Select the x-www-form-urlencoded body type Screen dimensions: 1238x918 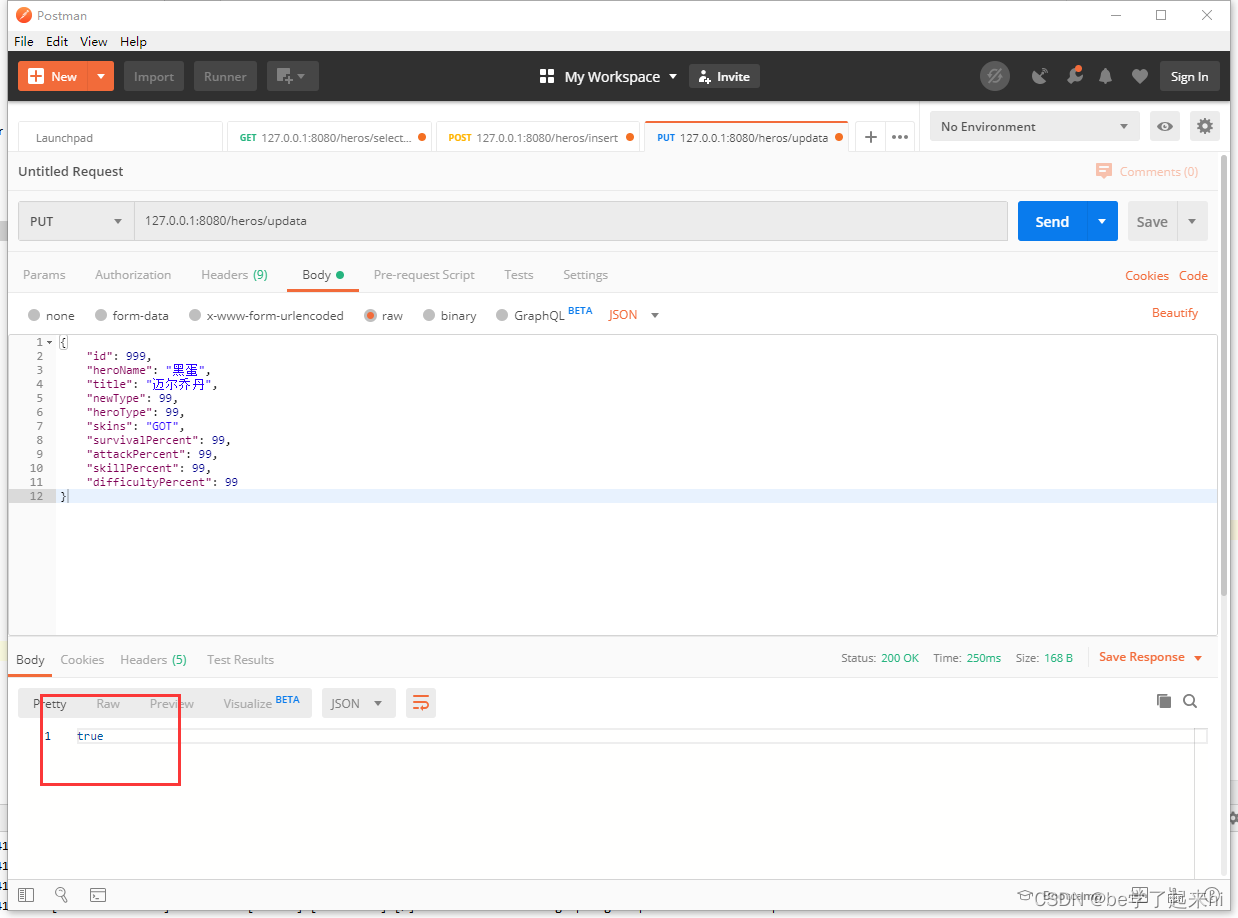point(266,316)
